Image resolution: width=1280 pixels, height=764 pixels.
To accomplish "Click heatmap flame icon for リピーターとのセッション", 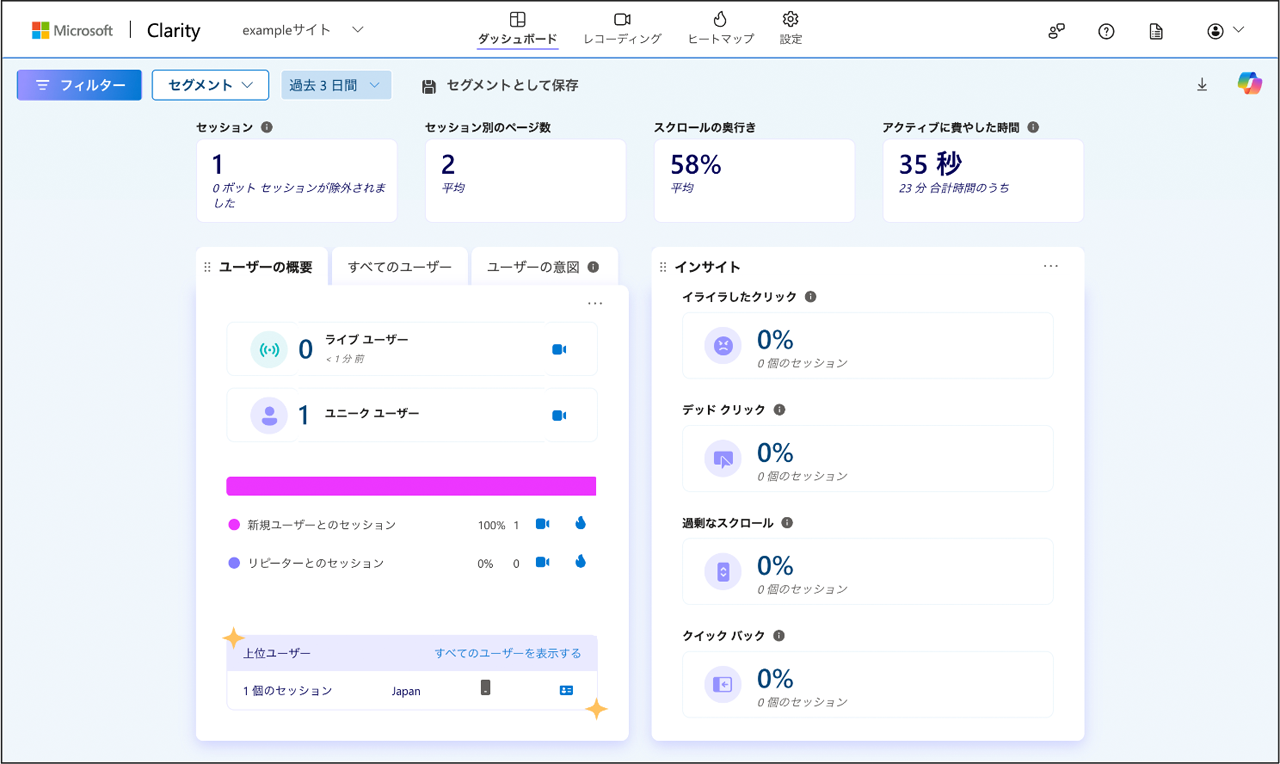I will click(580, 561).
